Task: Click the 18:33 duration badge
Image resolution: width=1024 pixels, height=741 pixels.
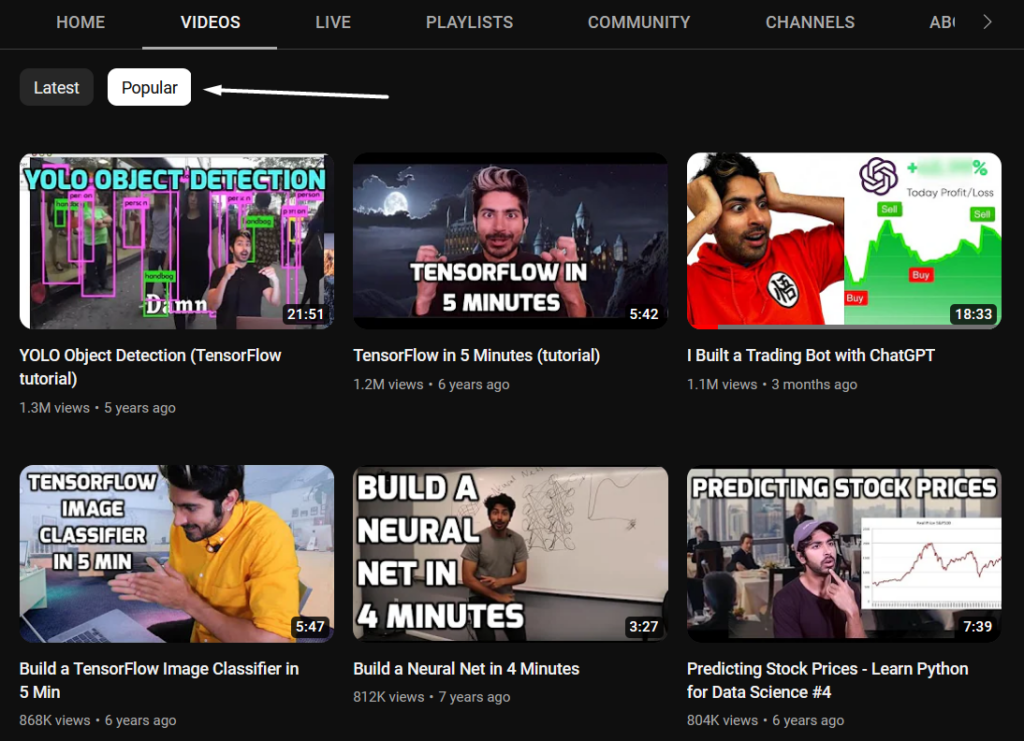Action: [x=973, y=314]
